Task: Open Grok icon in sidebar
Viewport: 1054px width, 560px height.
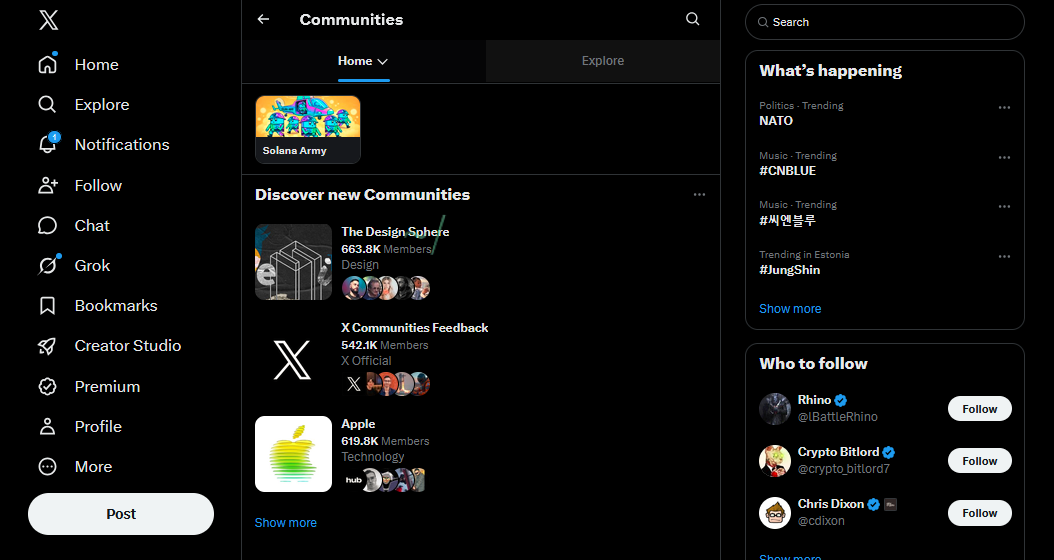Action: point(47,266)
